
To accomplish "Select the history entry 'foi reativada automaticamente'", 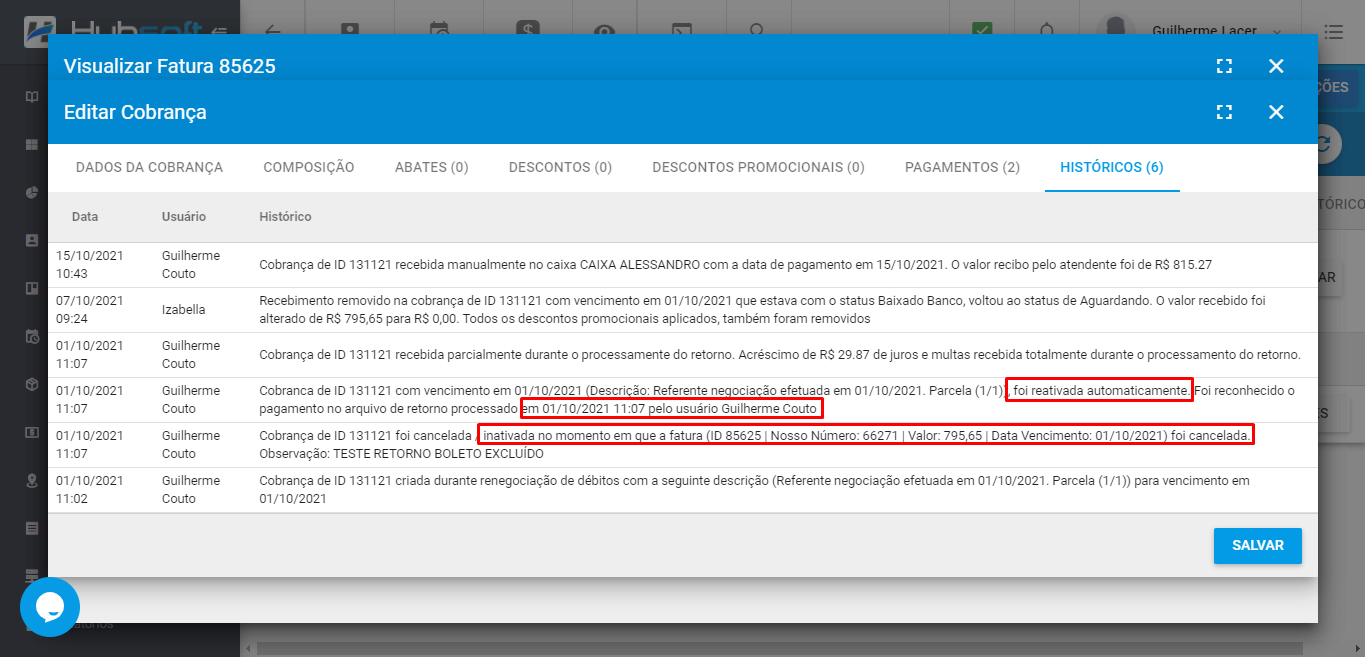I will [776, 400].
